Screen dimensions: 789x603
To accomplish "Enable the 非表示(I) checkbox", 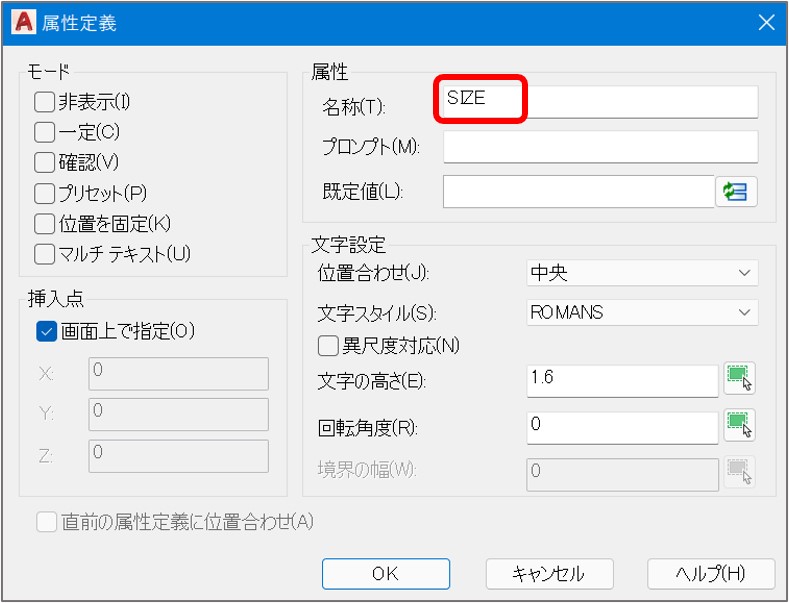I will 44,103.
